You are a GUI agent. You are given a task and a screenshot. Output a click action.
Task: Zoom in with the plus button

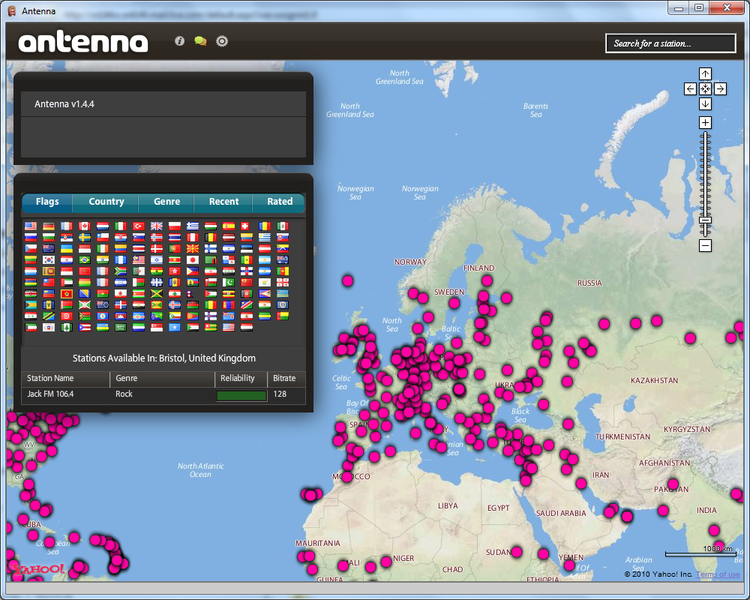pyautogui.click(x=705, y=122)
